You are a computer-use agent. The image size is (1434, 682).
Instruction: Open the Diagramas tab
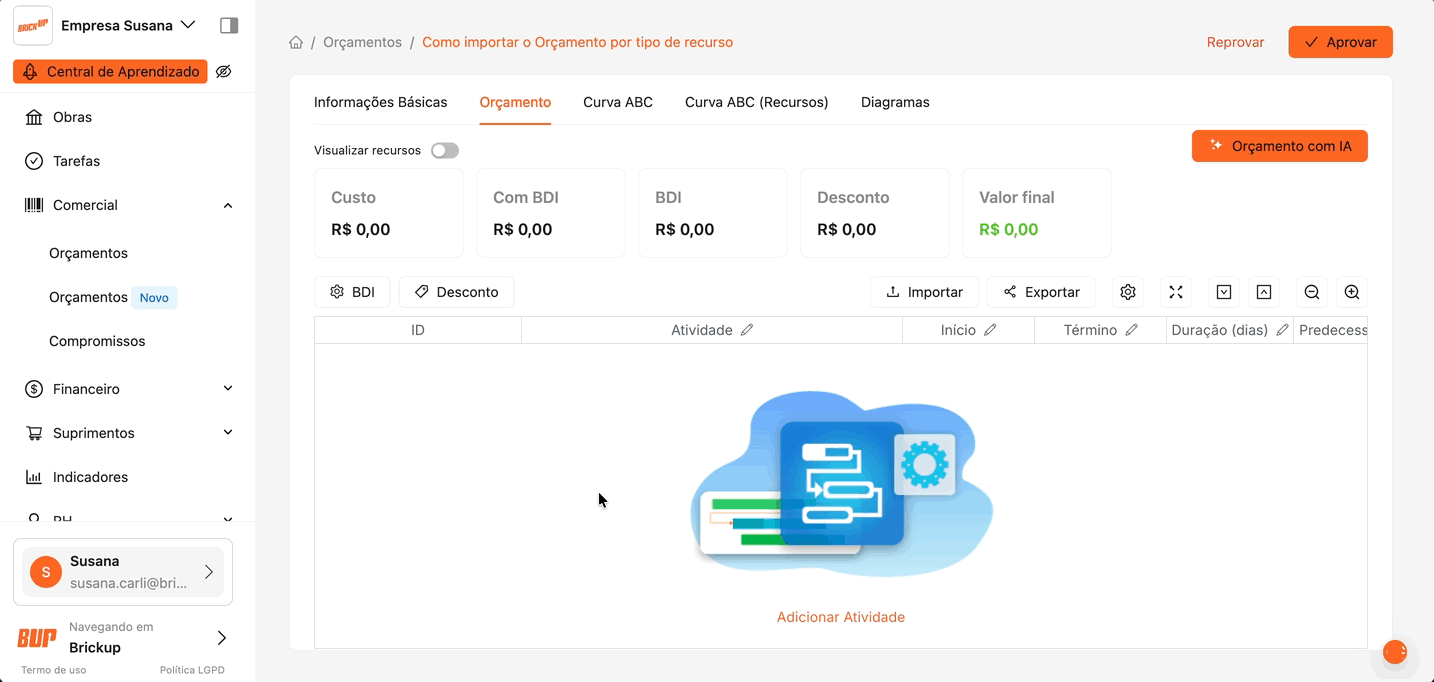point(895,102)
